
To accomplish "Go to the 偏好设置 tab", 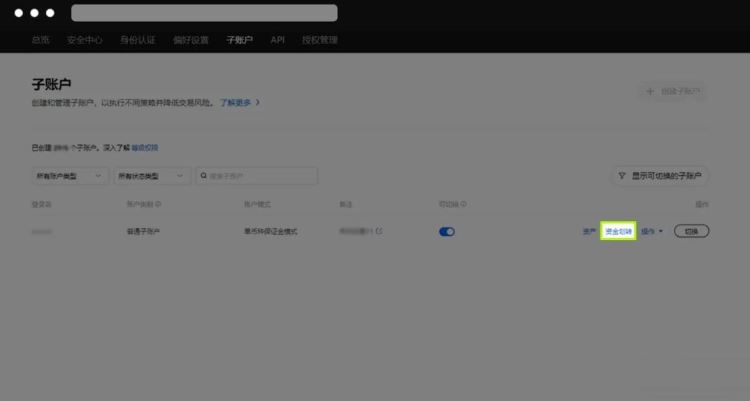I will pyautogui.click(x=191, y=40).
